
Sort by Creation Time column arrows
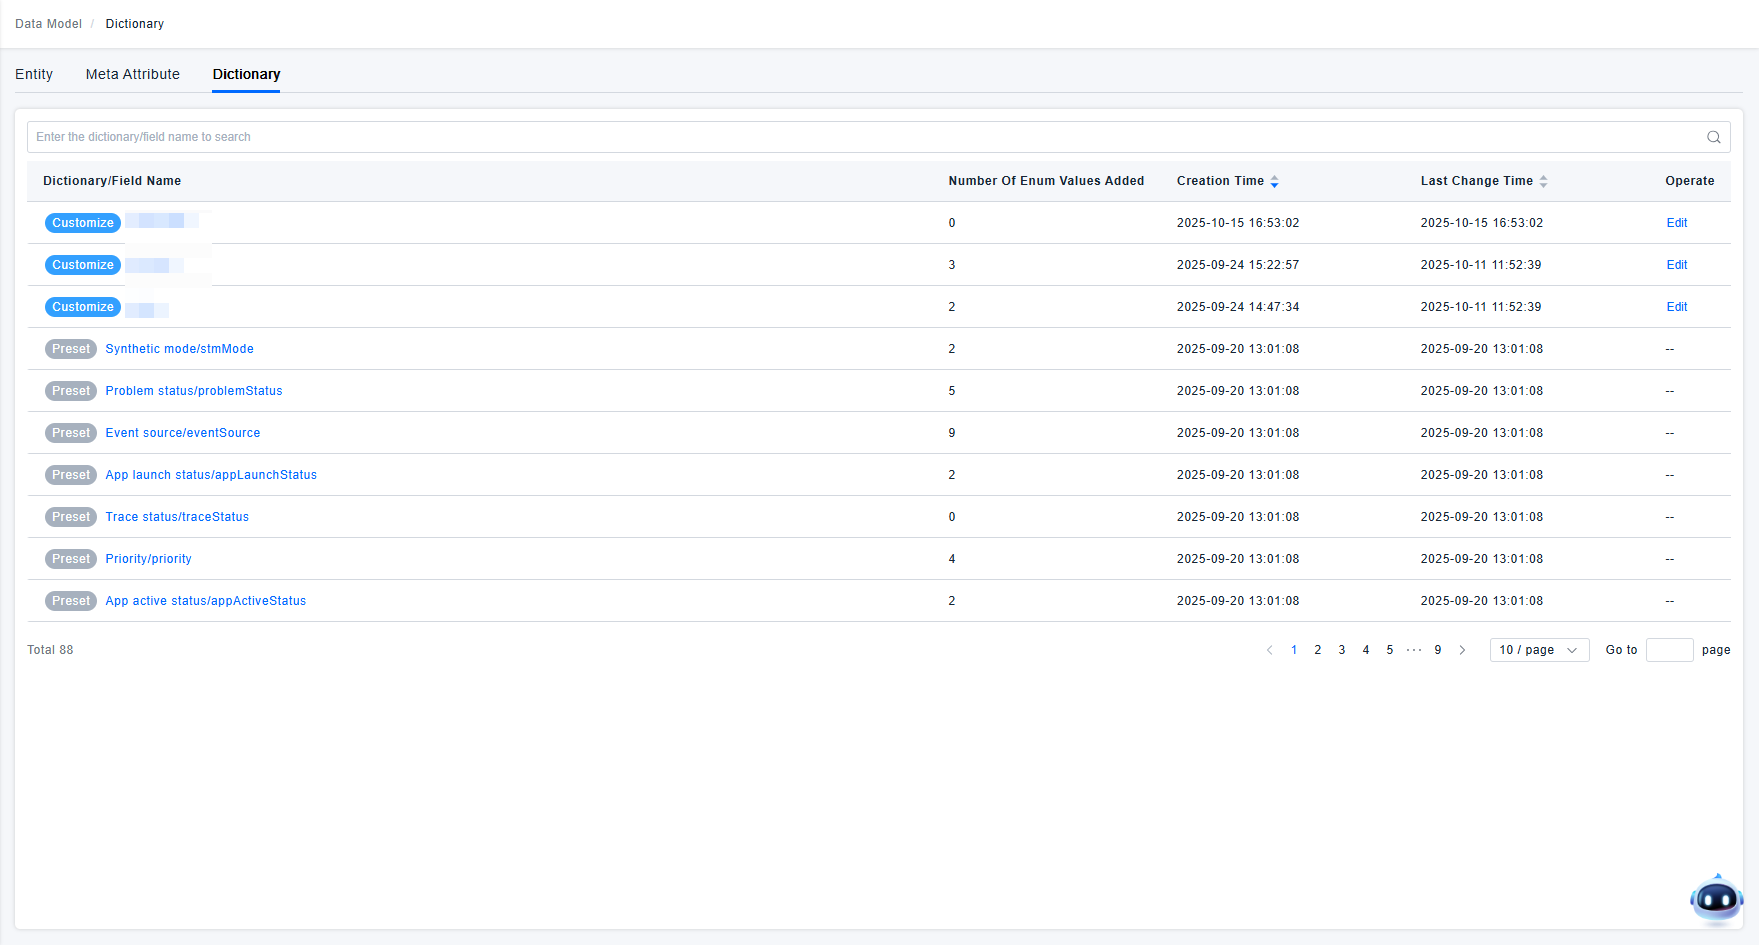pos(1274,181)
